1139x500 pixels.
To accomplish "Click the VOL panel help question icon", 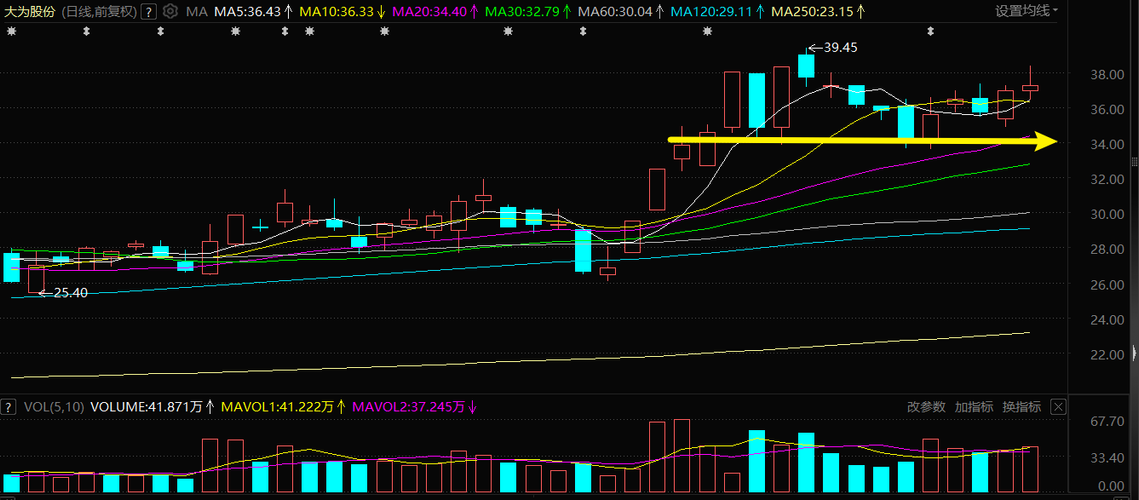I will (x=10, y=407).
